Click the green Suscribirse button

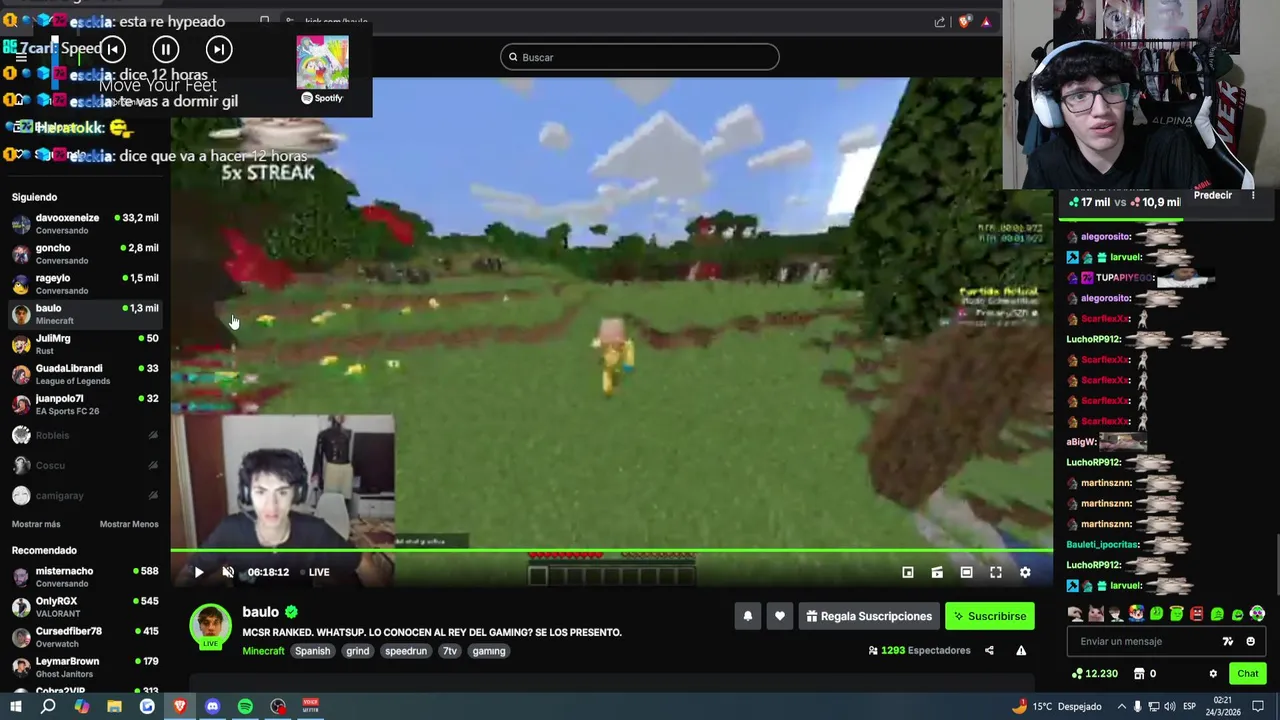pos(989,616)
